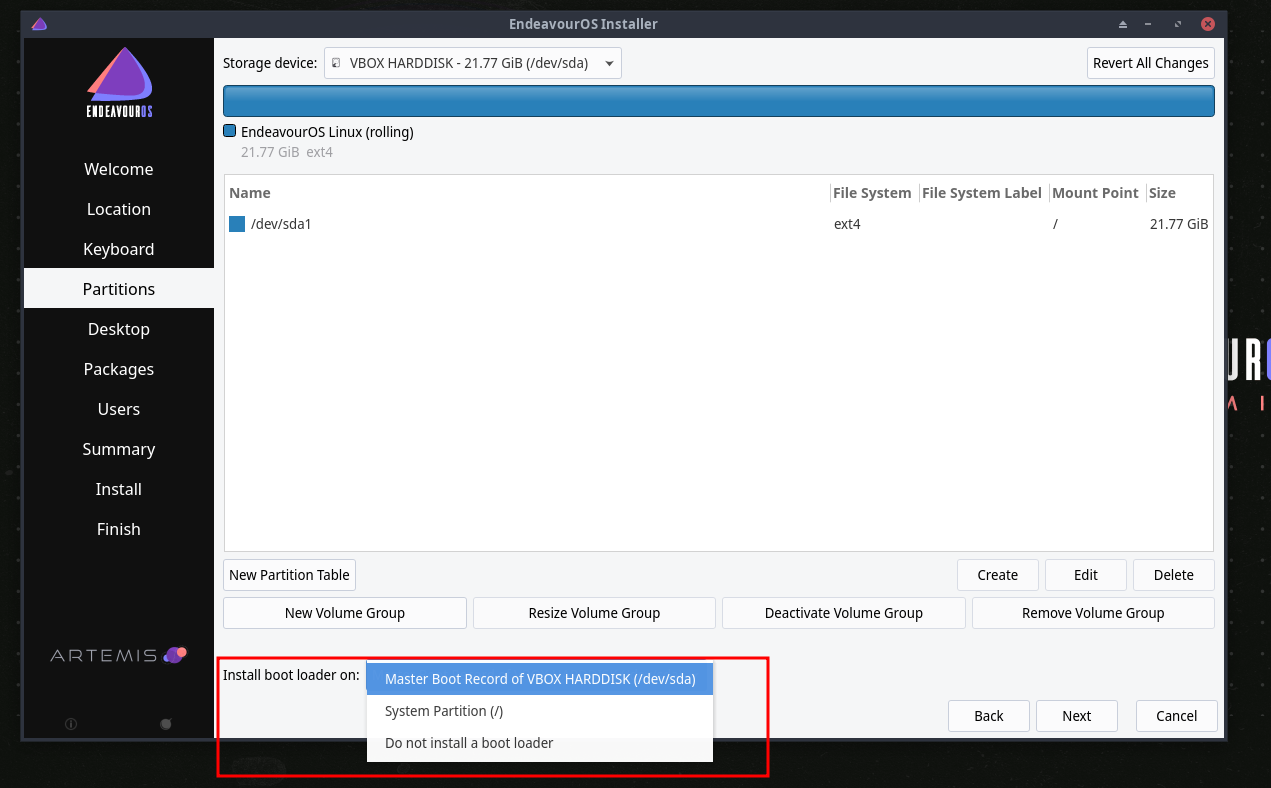
Task: Open the Storage device dropdown
Action: pos(608,62)
